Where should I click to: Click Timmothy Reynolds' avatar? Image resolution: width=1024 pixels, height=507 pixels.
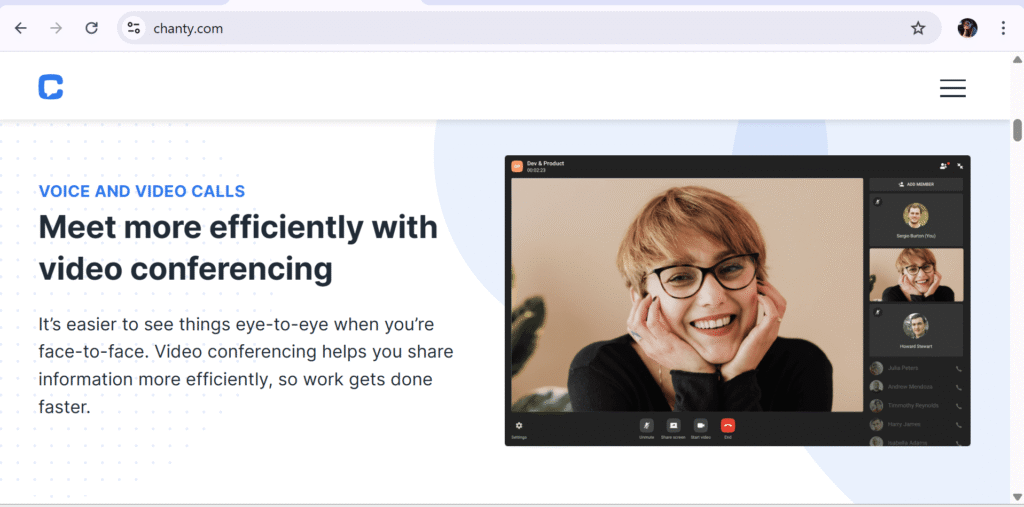(x=876, y=406)
